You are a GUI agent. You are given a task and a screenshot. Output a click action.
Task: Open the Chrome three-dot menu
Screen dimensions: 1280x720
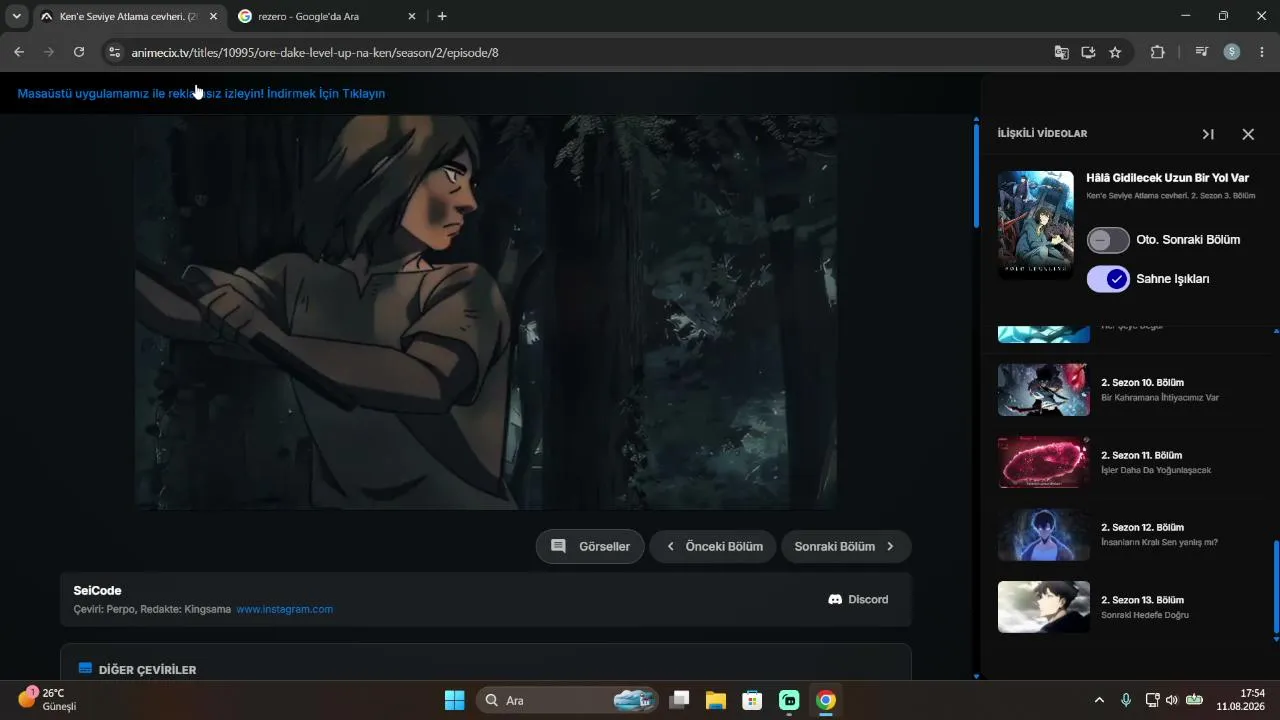click(x=1262, y=52)
